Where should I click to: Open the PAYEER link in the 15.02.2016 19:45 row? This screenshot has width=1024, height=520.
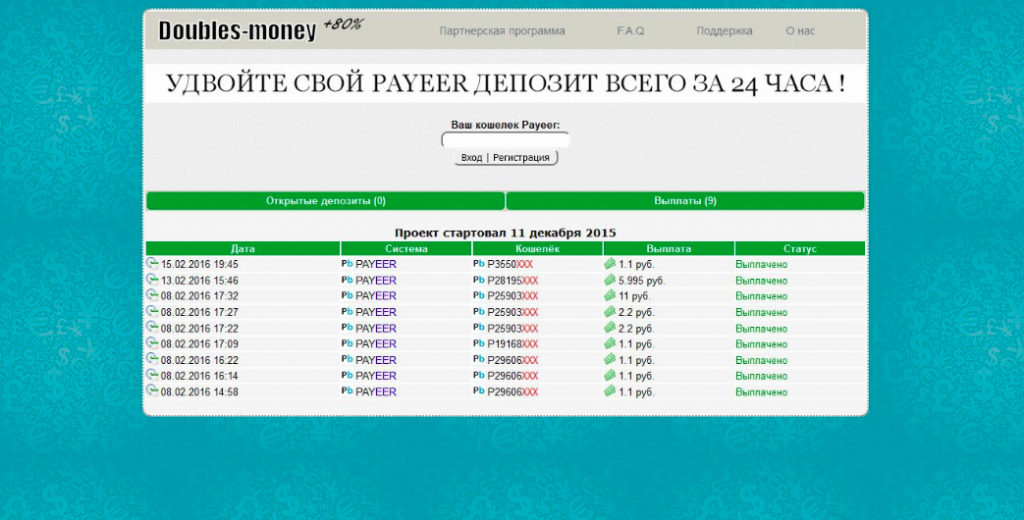376,265
